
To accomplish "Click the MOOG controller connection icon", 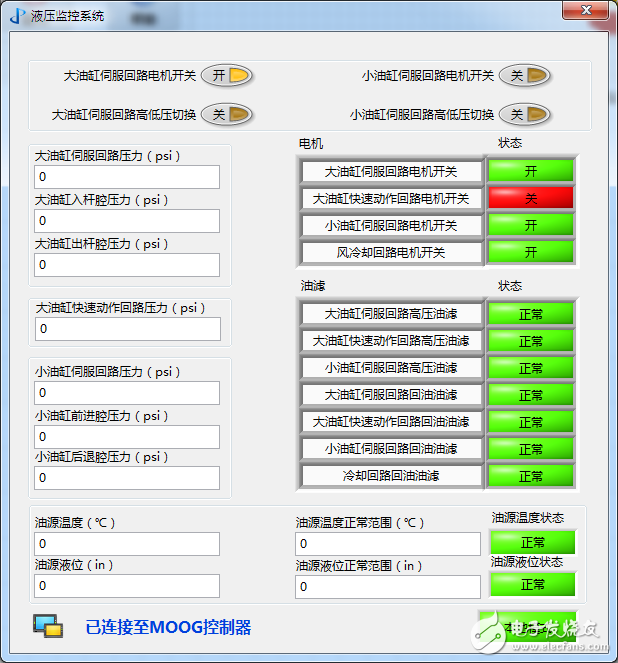I will coord(47,626).
